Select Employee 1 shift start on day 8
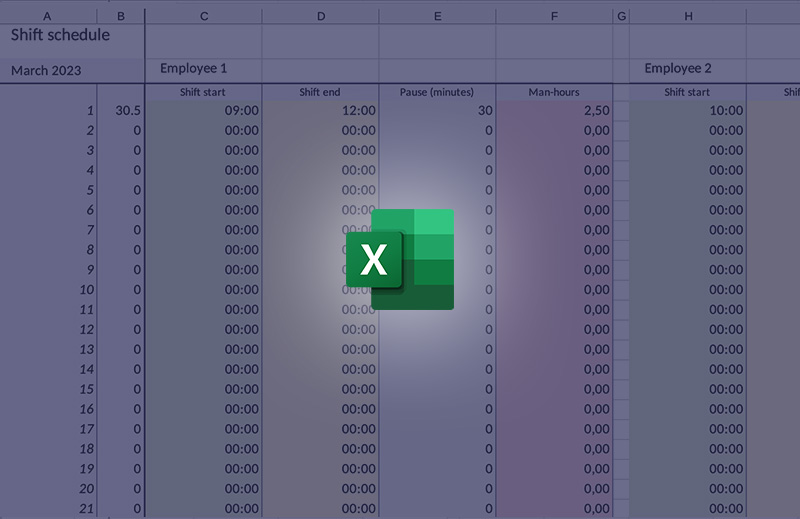This screenshot has width=800, height=519. coord(204,250)
